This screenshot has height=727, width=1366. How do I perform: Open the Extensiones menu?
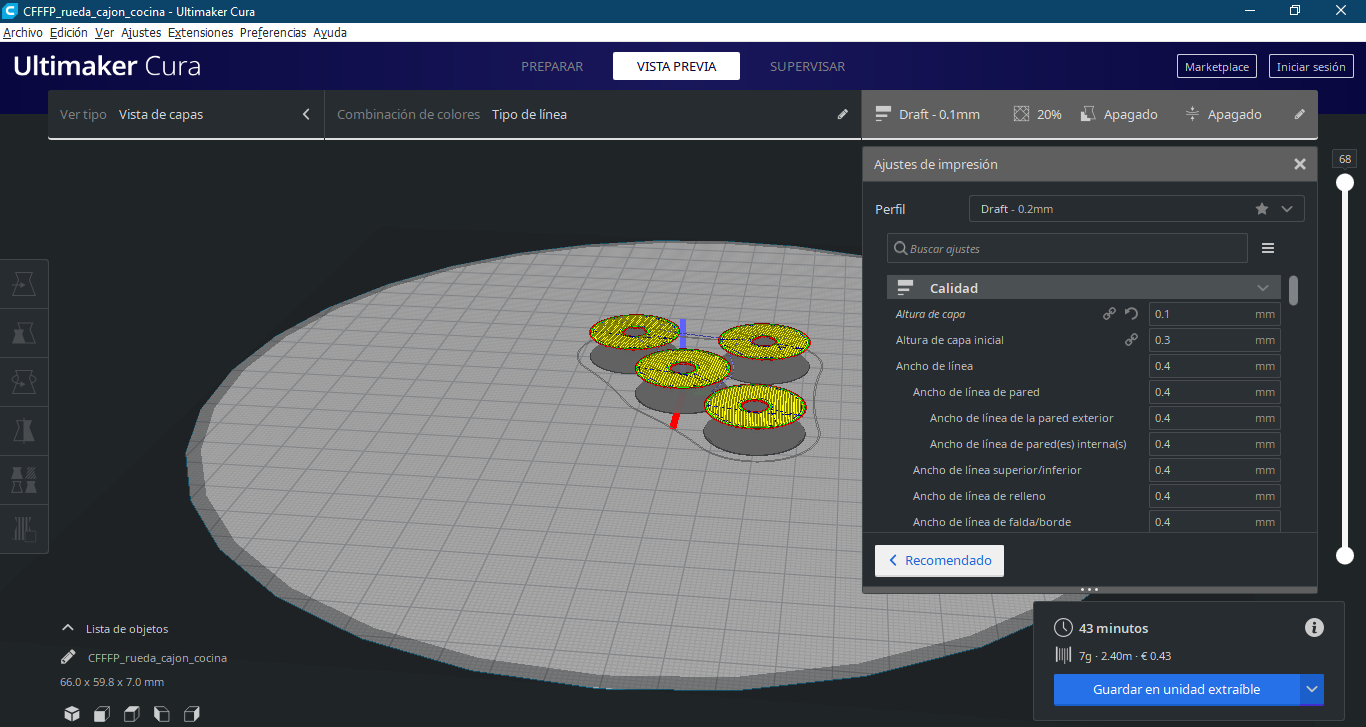(201, 32)
